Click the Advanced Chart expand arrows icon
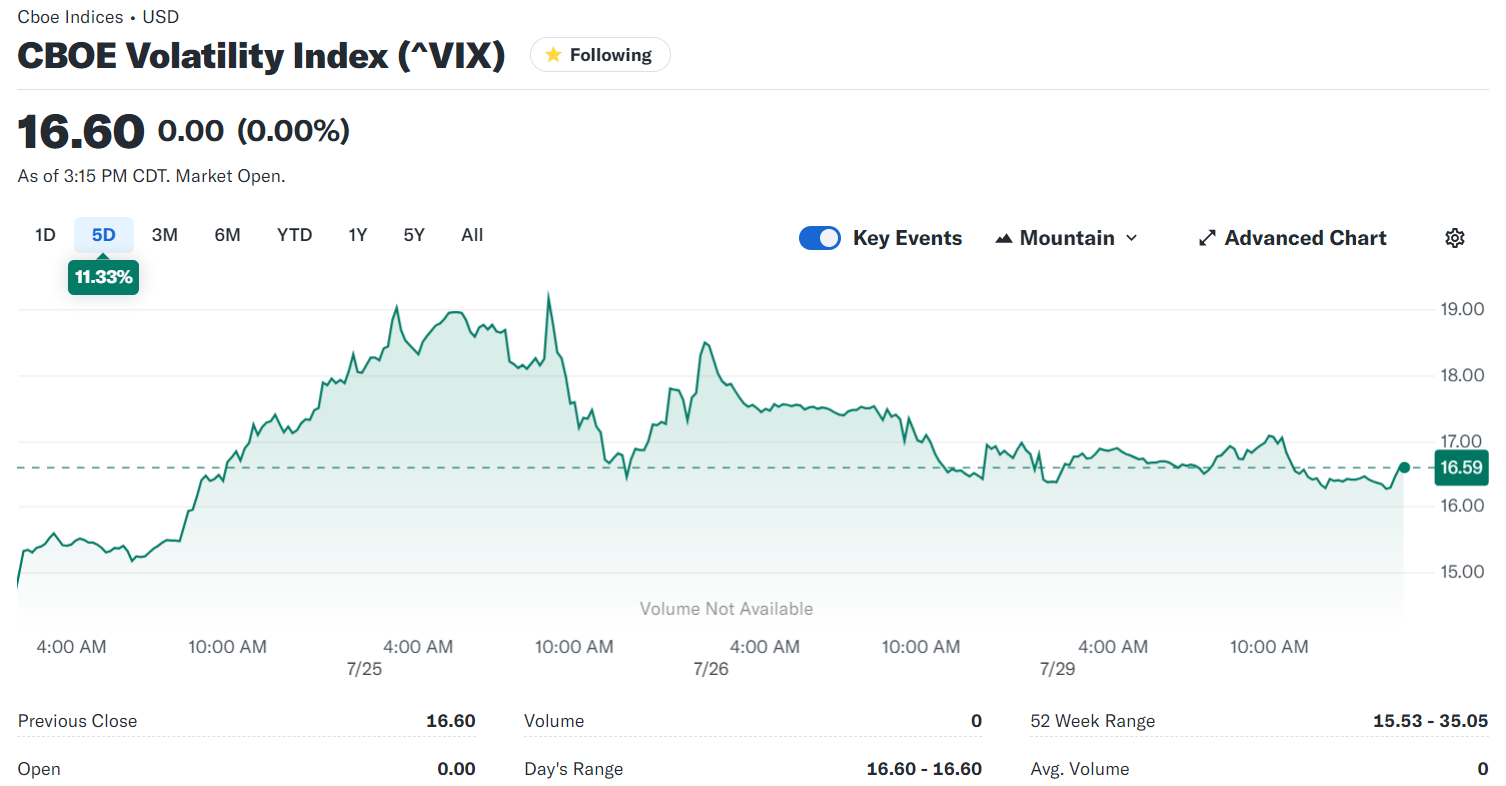 pyautogui.click(x=1207, y=238)
